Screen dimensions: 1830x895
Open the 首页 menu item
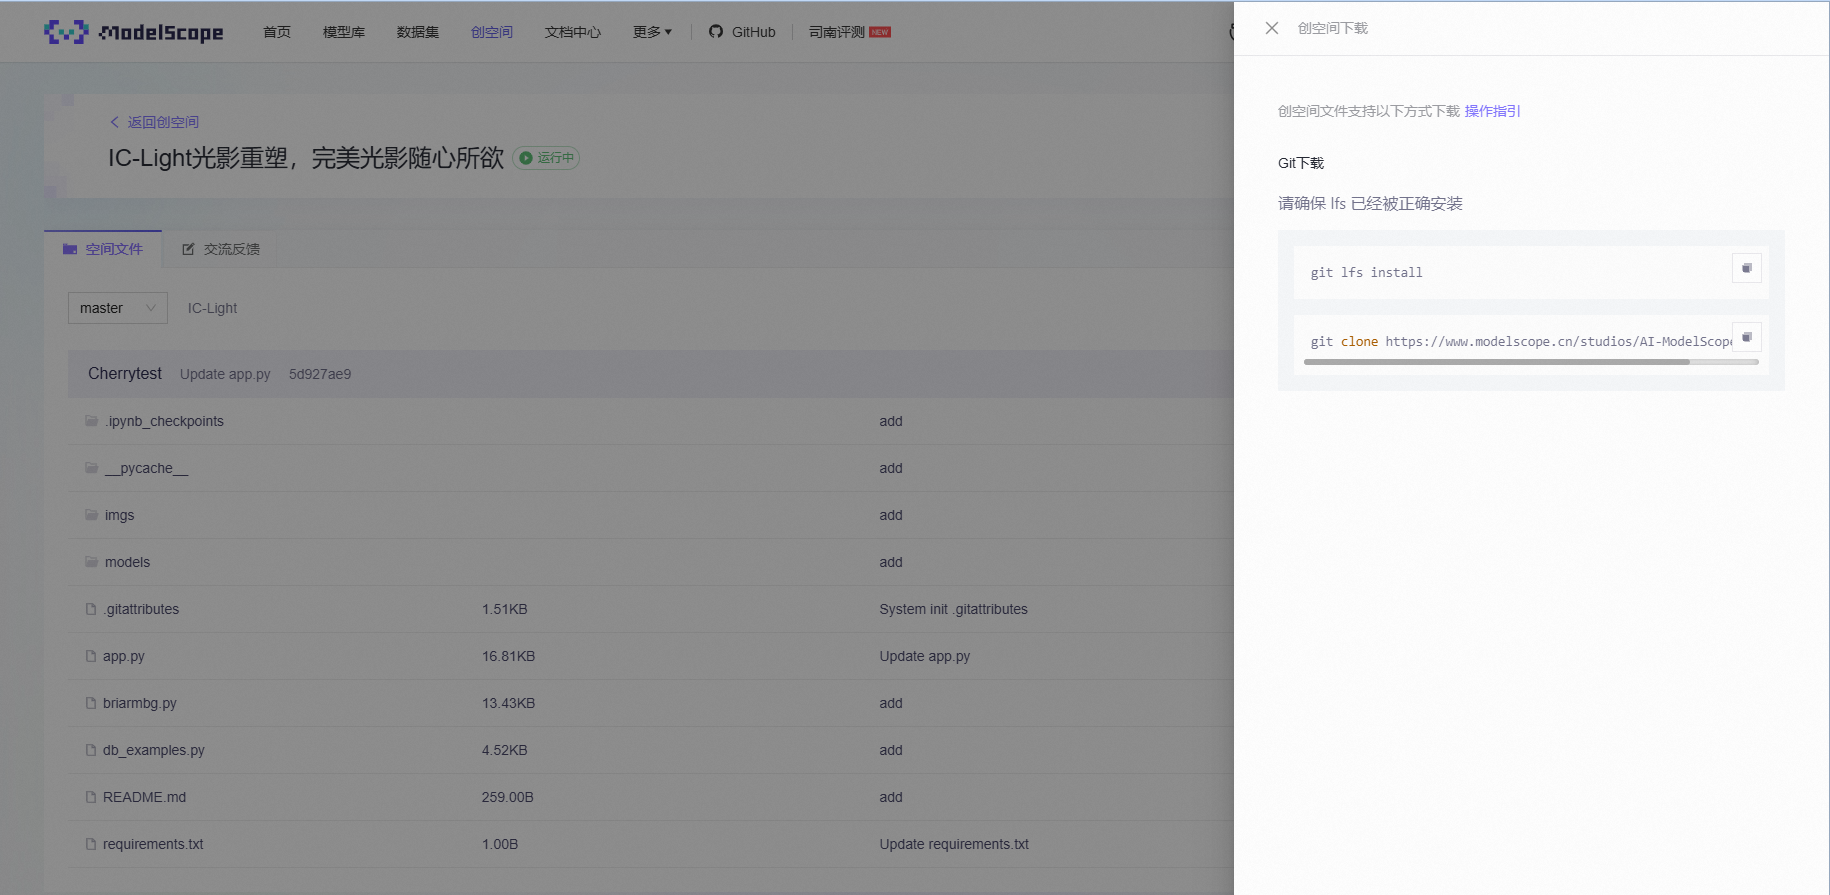(277, 32)
